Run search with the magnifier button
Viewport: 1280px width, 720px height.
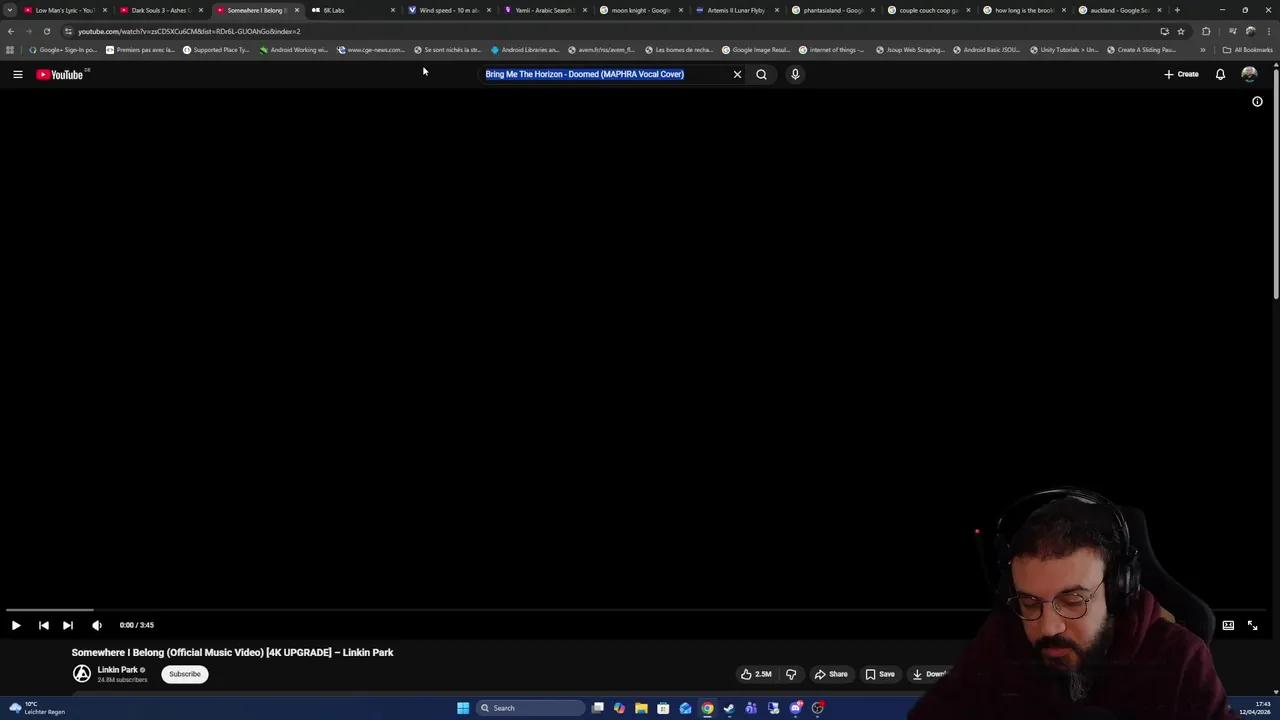[761, 74]
